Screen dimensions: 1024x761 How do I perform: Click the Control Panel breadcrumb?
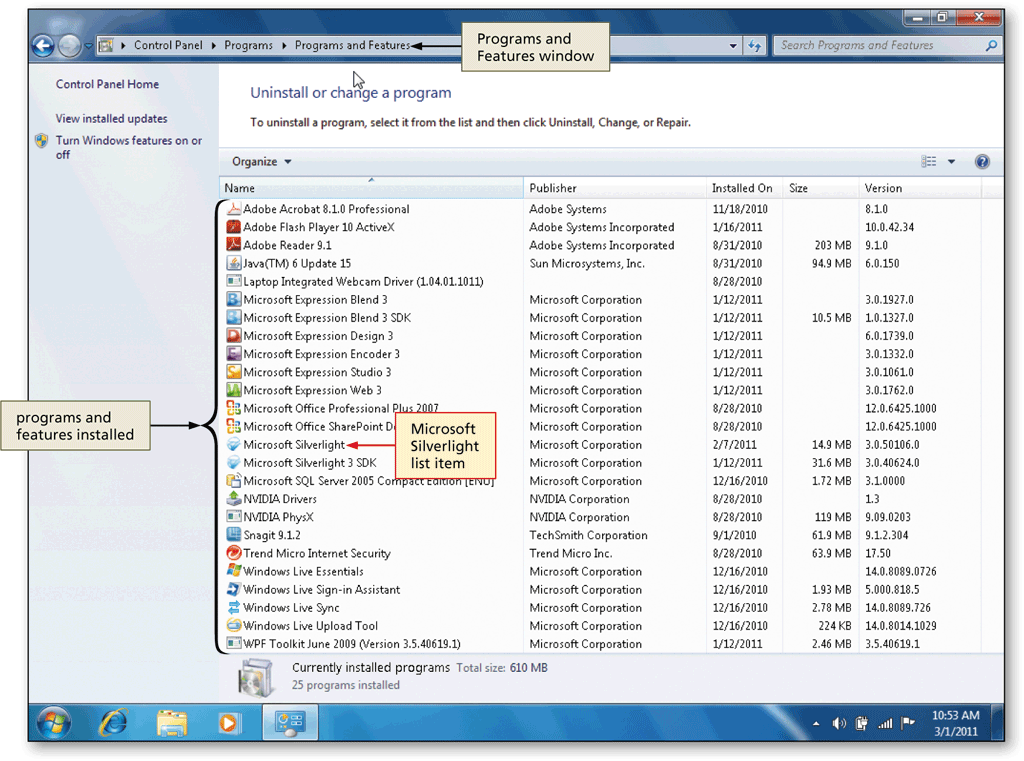coord(168,45)
